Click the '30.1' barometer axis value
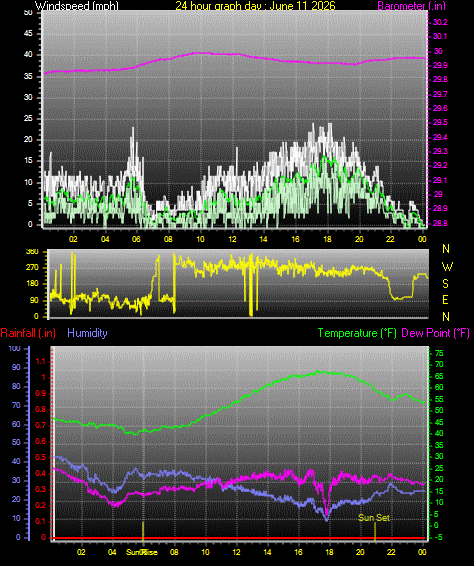Screen dimensions: 474x566 coord(440,36)
